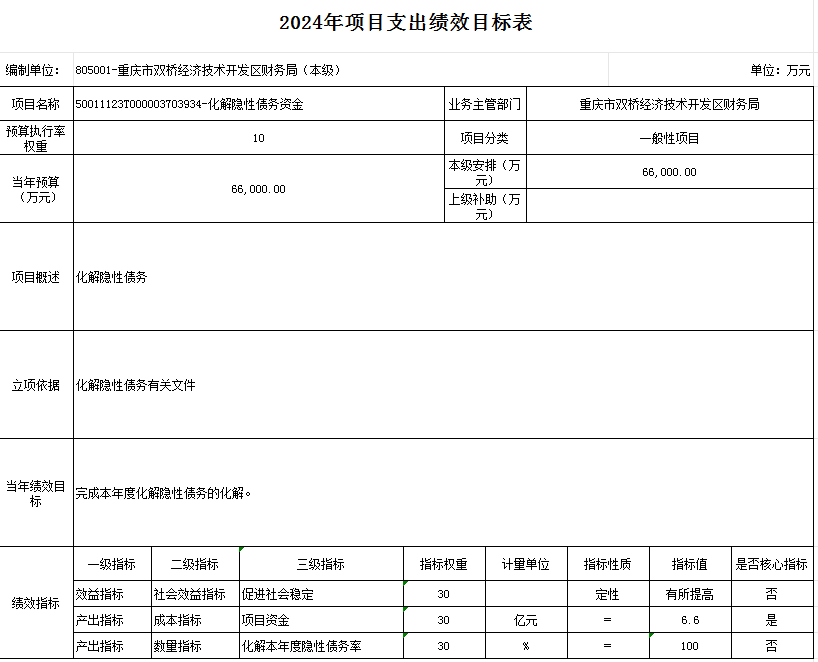Image resolution: width=818 pixels, height=662 pixels.
Task: Click the indicator value 6.6
Action: coord(690,620)
